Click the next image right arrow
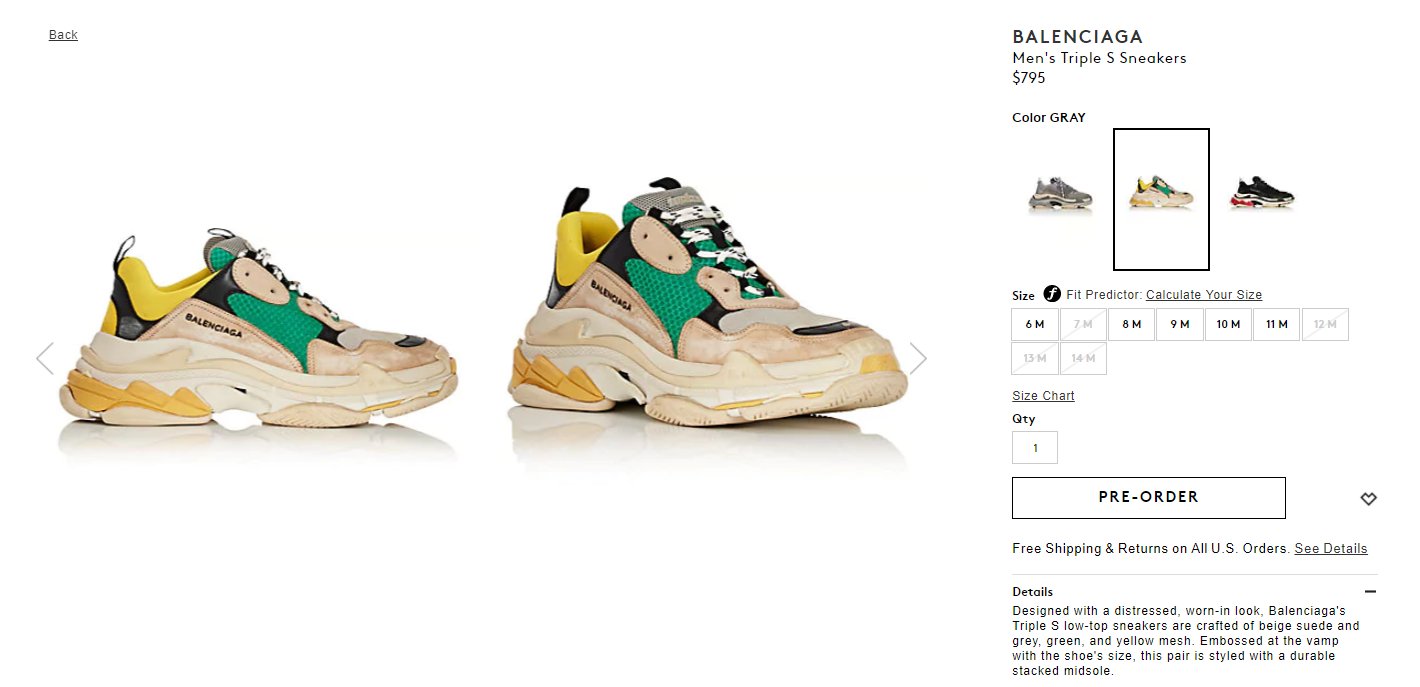 tap(918, 358)
